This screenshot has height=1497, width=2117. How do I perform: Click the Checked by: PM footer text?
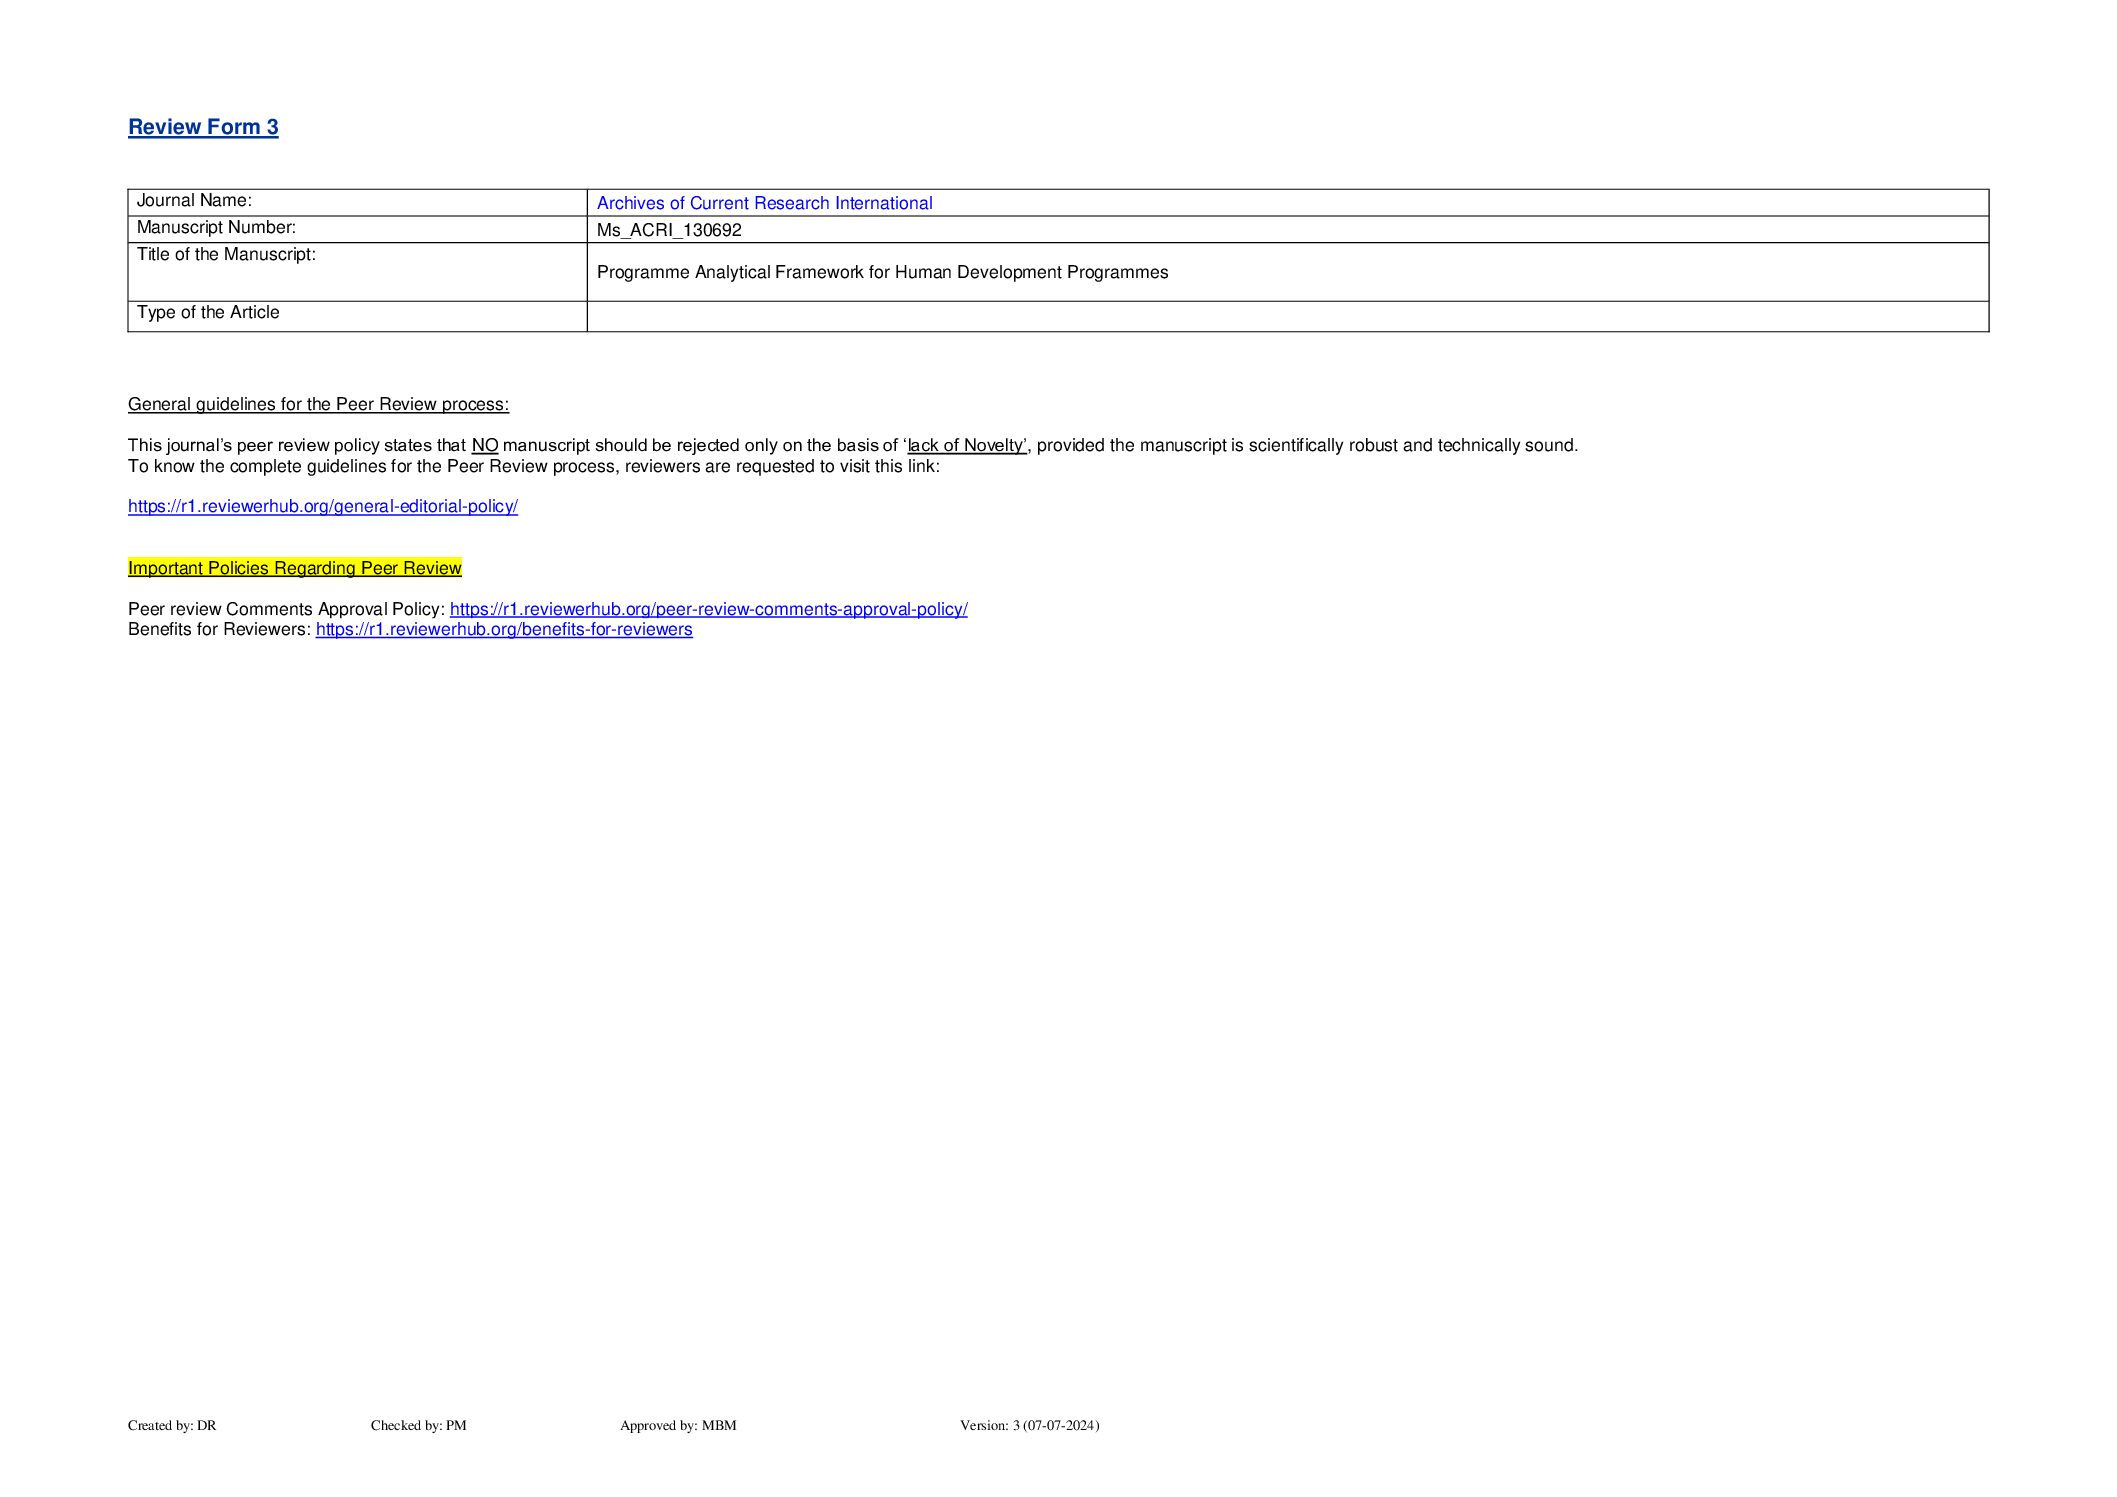point(418,1425)
